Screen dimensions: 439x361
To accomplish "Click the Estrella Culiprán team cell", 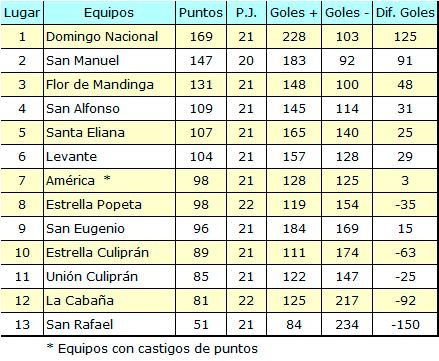I will 109,253.
